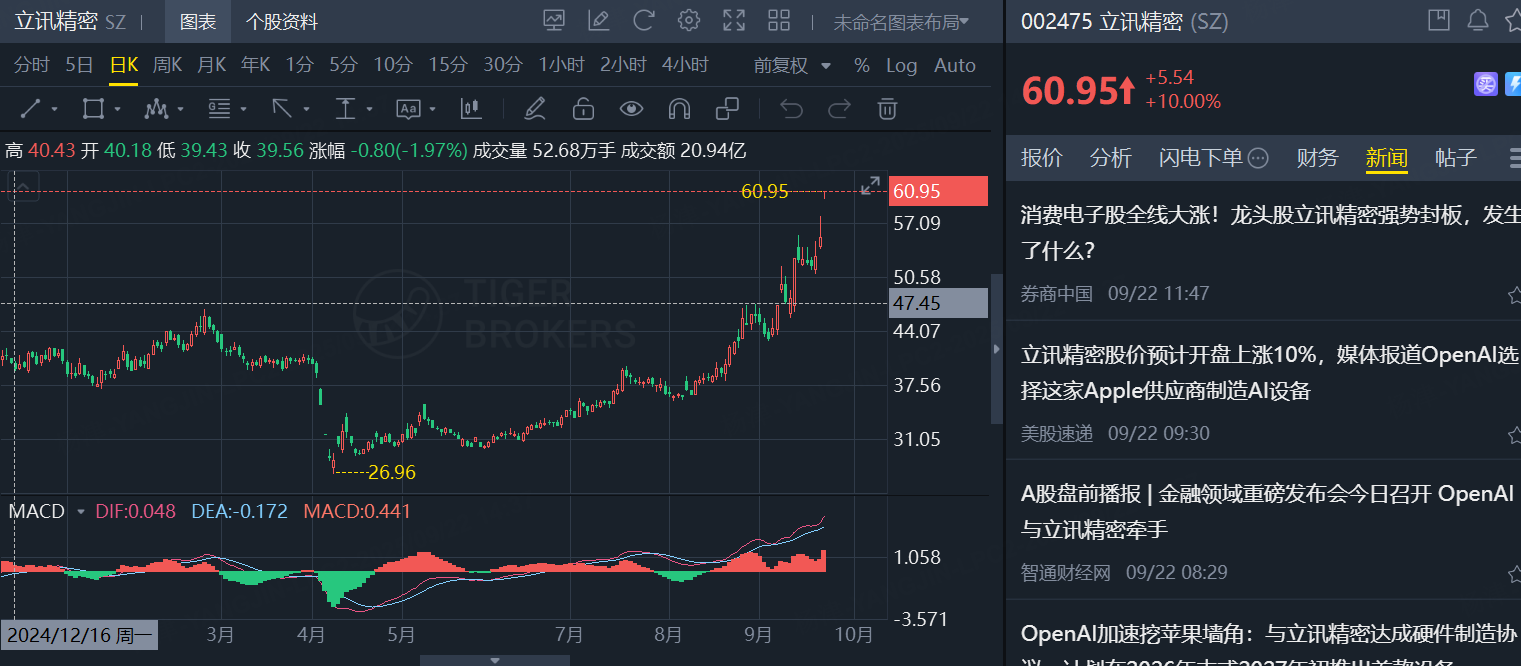Refresh the chart with the reload icon

click(644, 20)
